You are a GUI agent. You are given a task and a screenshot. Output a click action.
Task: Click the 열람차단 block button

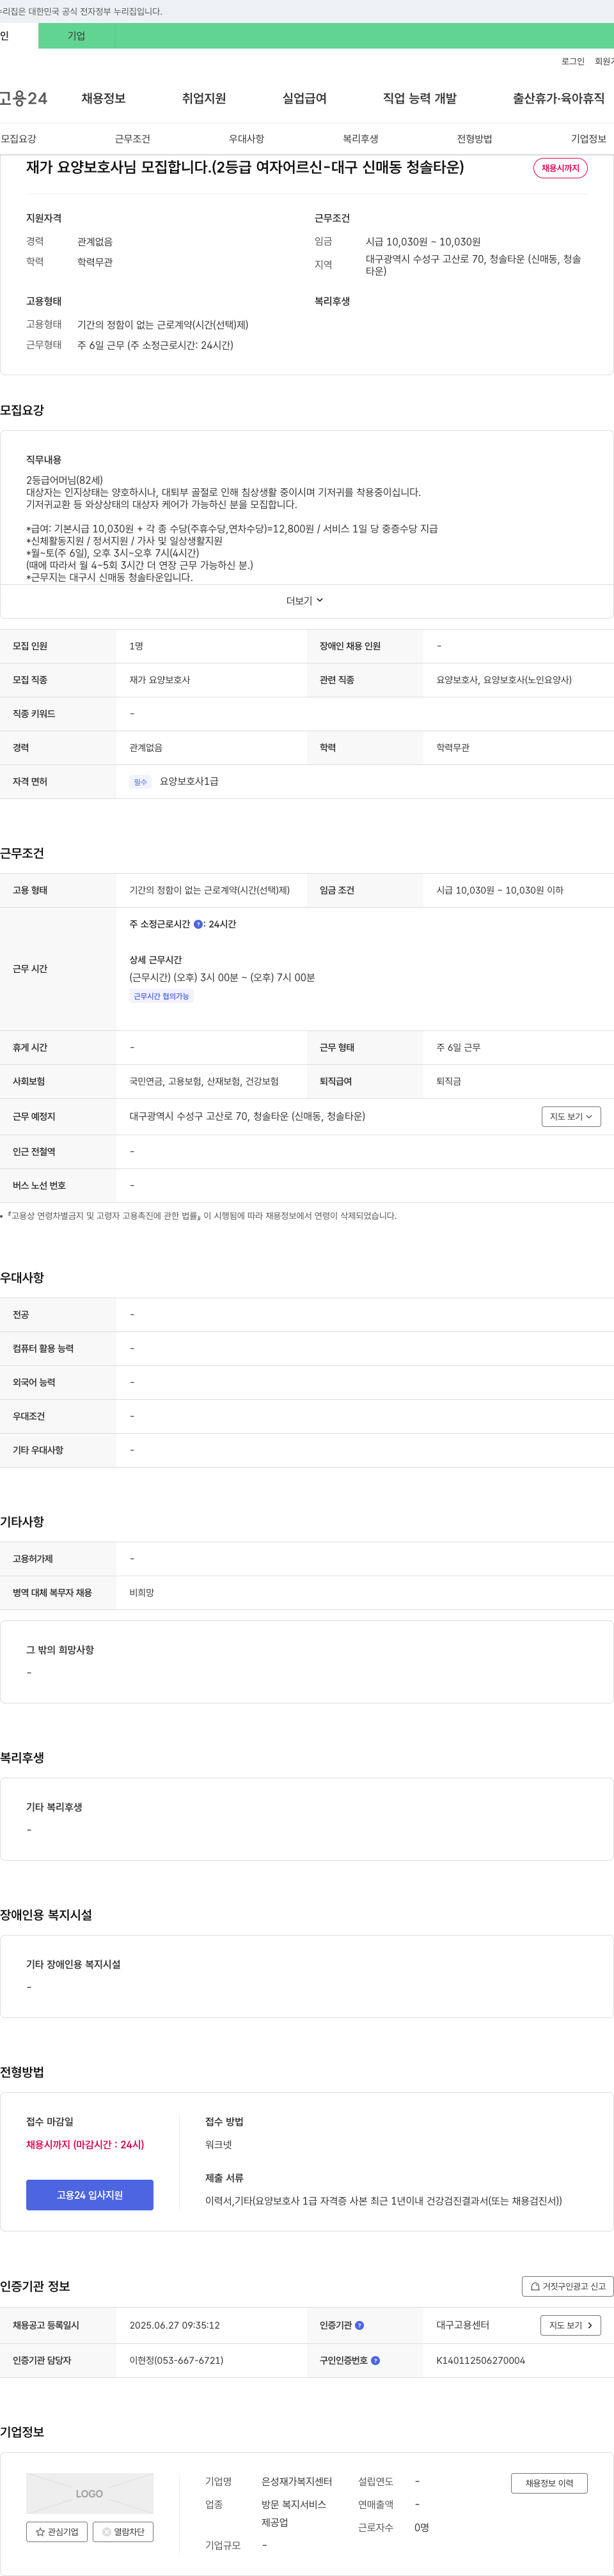coord(123,2531)
